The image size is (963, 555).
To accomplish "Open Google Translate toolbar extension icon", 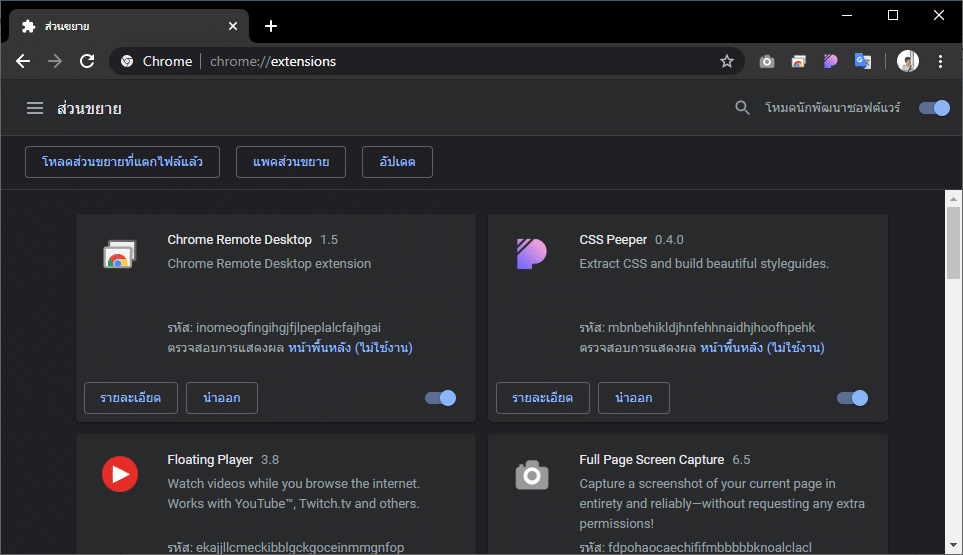I will [x=863, y=61].
